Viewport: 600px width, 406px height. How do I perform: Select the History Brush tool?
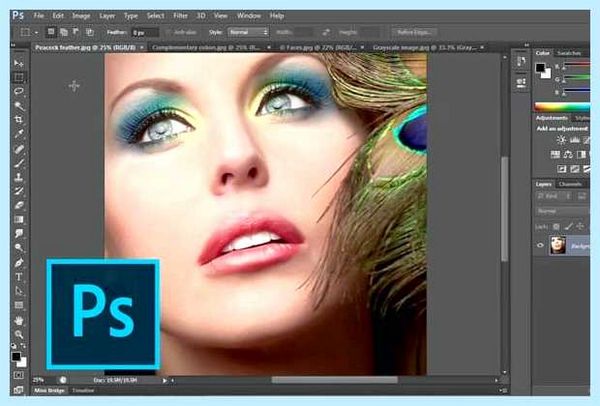pyautogui.click(x=18, y=191)
